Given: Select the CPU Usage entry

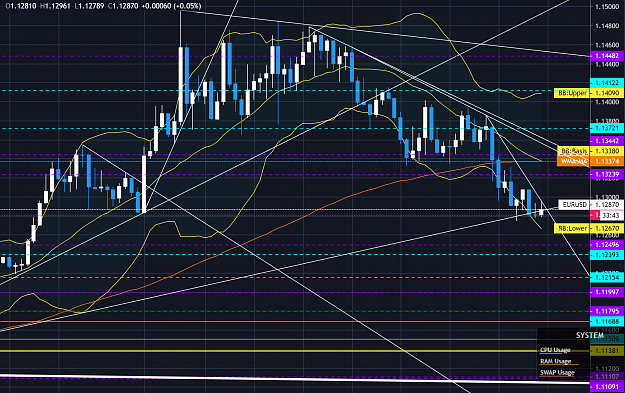Looking at the screenshot, I should 555,350.
